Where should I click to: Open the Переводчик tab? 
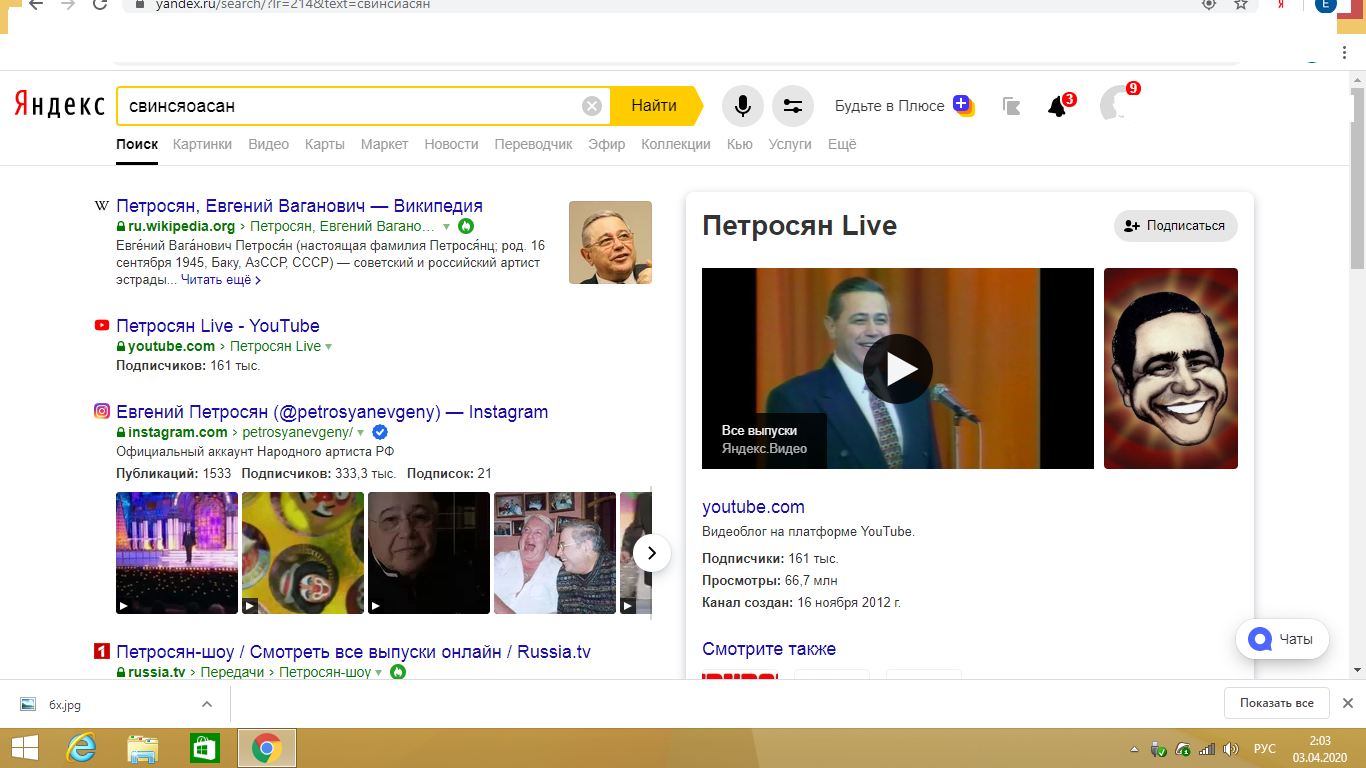pyautogui.click(x=533, y=144)
